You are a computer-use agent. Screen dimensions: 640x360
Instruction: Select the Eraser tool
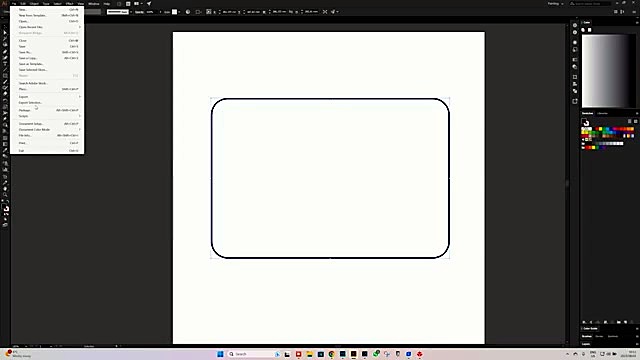(5, 94)
